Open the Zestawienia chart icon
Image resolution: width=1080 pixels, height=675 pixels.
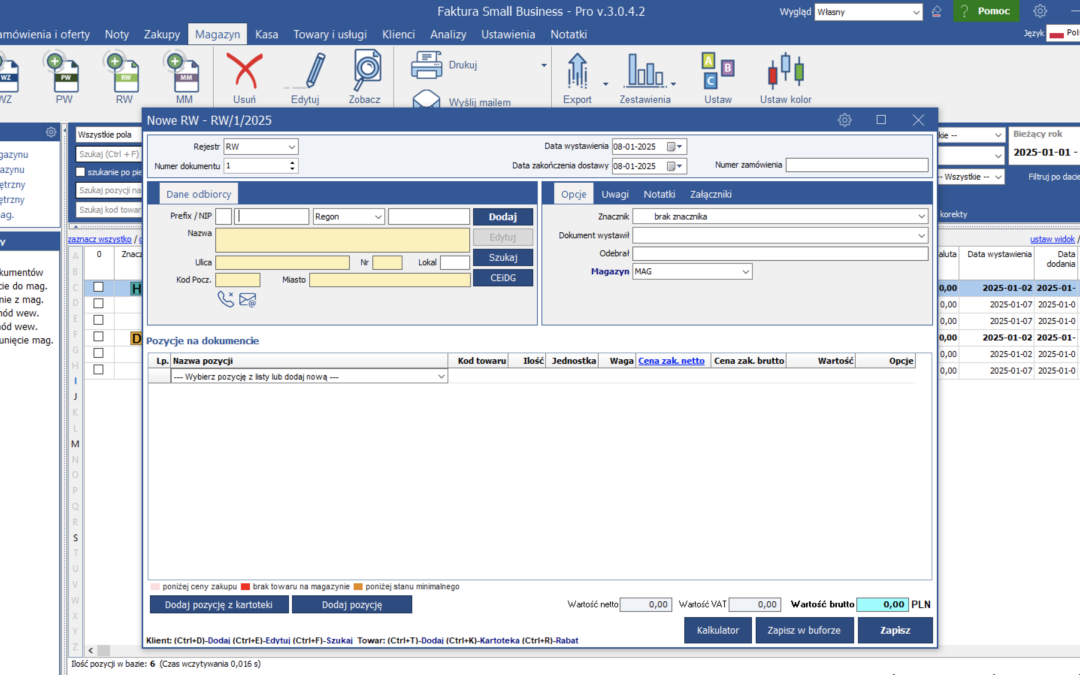645,72
